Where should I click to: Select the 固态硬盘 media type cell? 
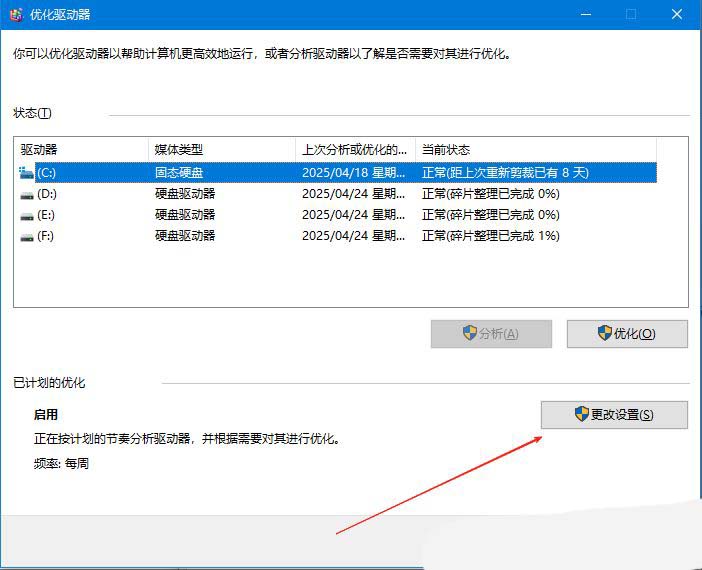coord(180,172)
